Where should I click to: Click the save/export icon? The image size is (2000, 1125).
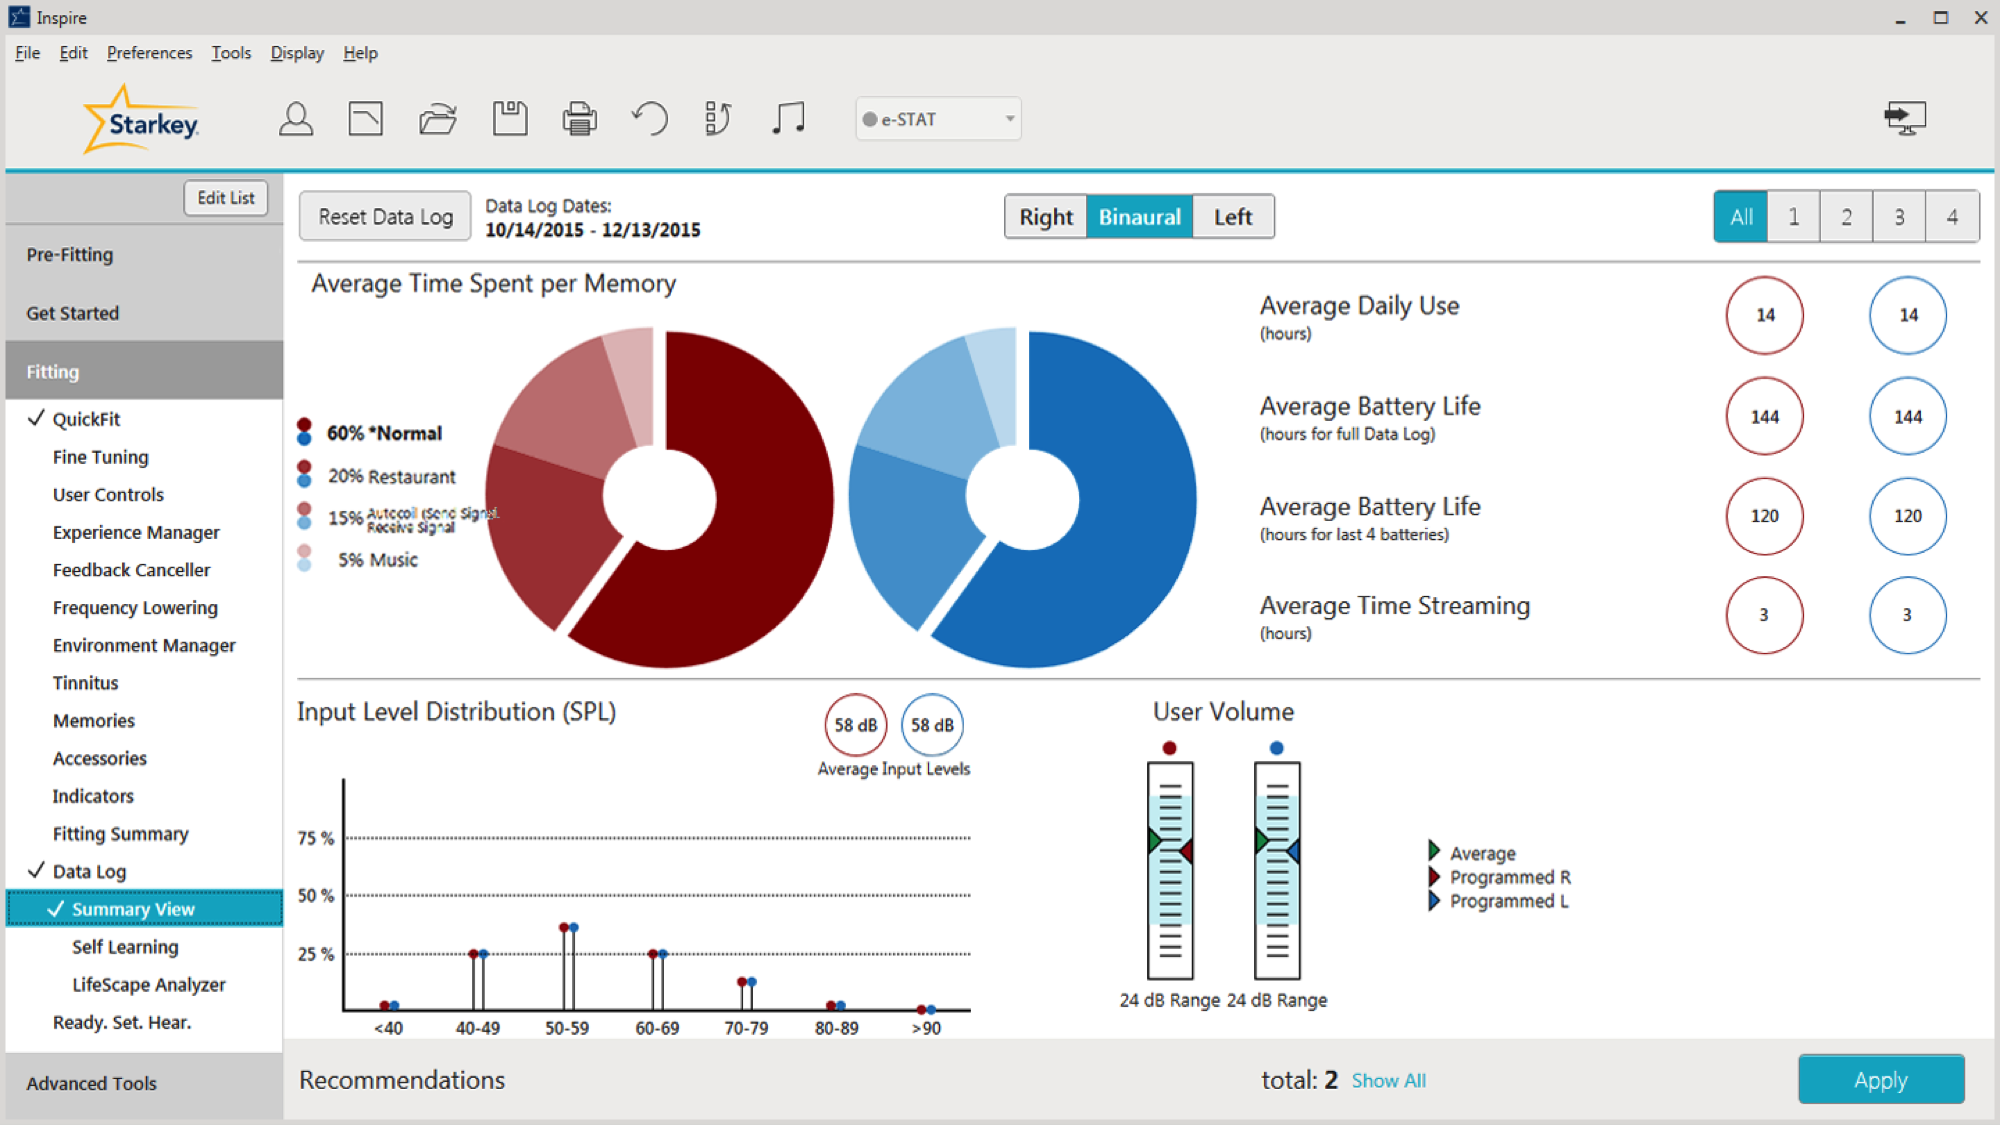pos(510,120)
